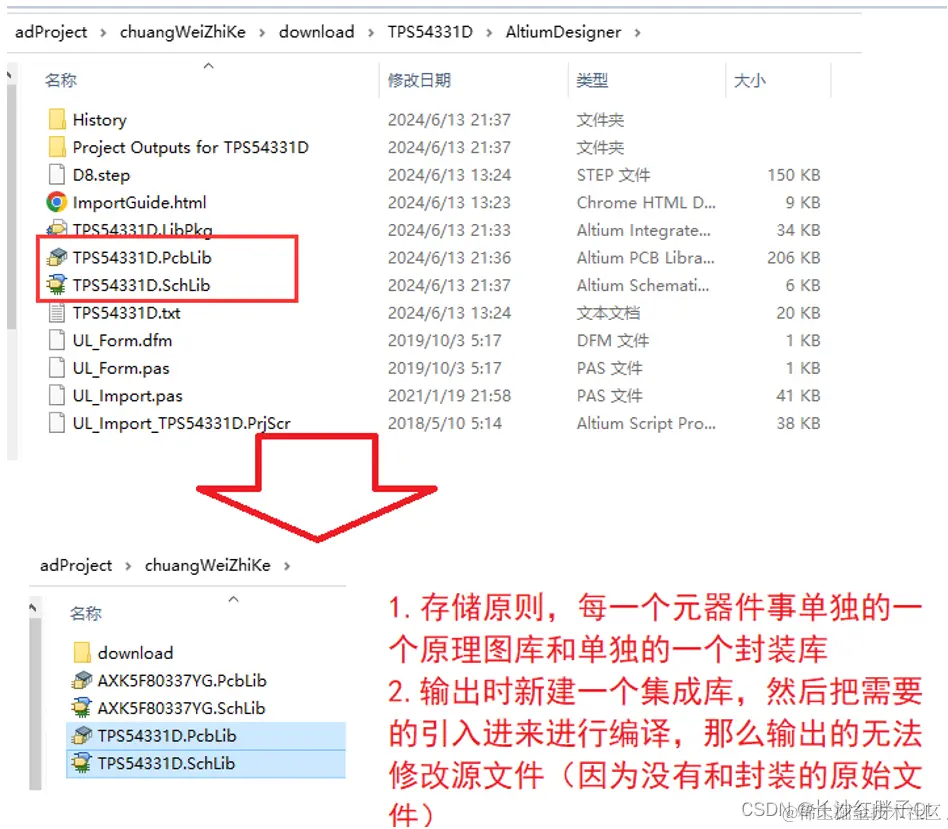Screen dimensions: 948x829
Task: Click the Project Outputs for TPS54331D folder icon
Action: (57, 147)
